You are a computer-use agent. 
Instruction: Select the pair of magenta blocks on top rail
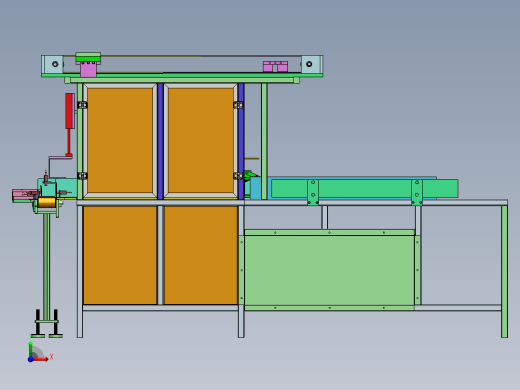point(275,66)
